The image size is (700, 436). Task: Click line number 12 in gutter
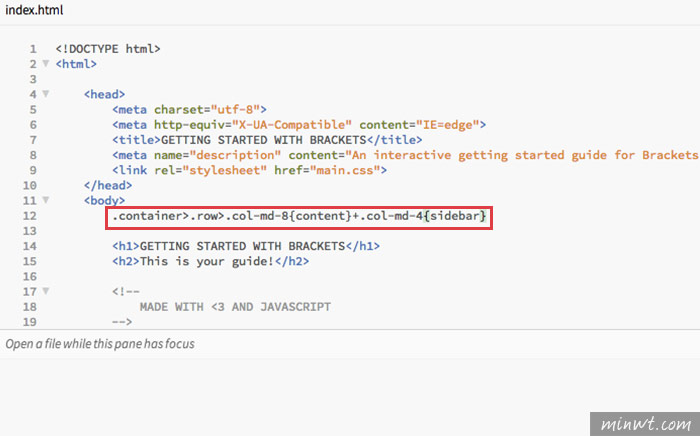tap(29, 216)
